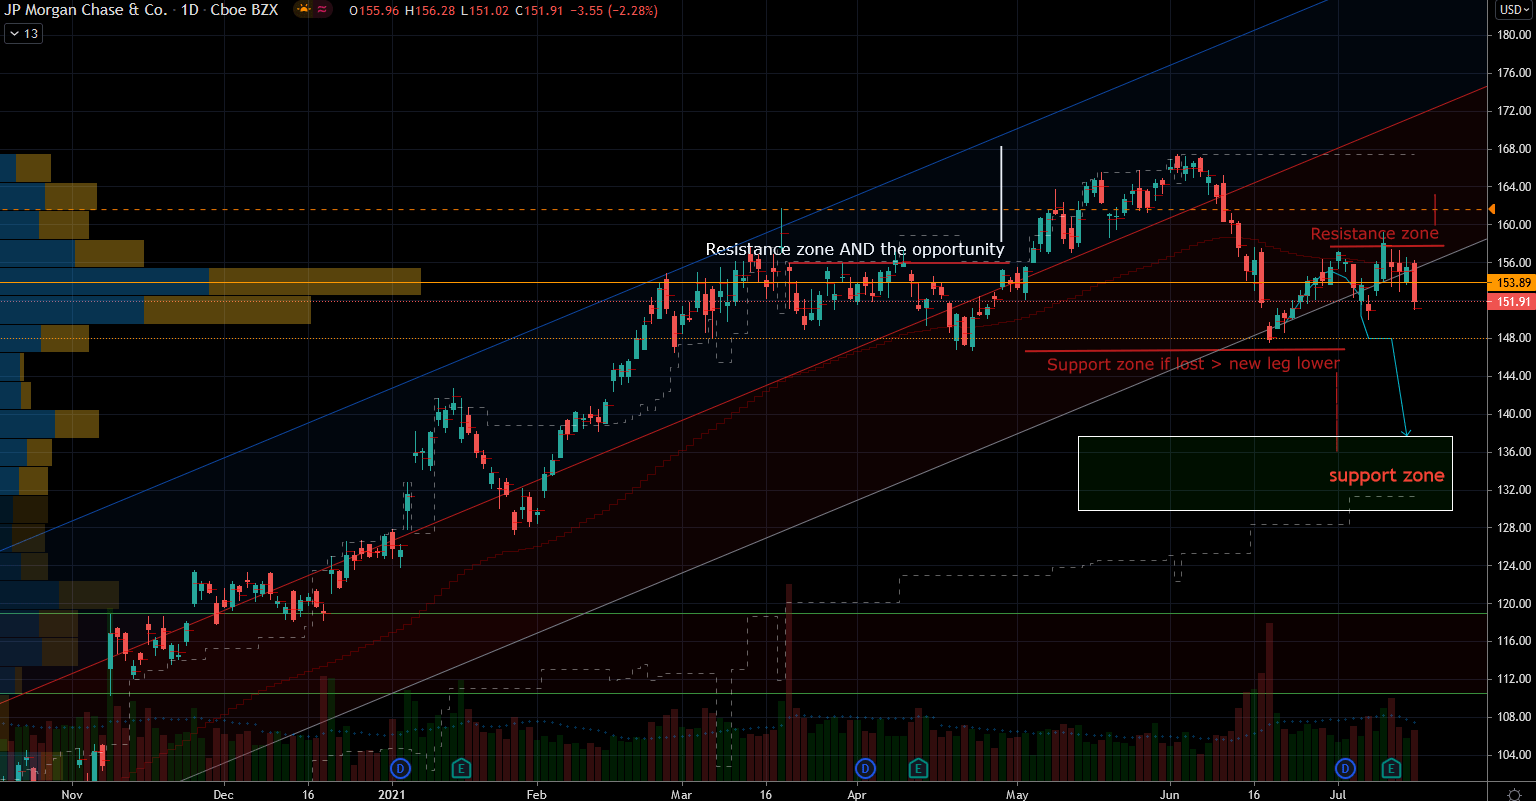This screenshot has width=1536, height=801.
Task: Click the 120.00 price scale label
Action: click(x=1514, y=604)
